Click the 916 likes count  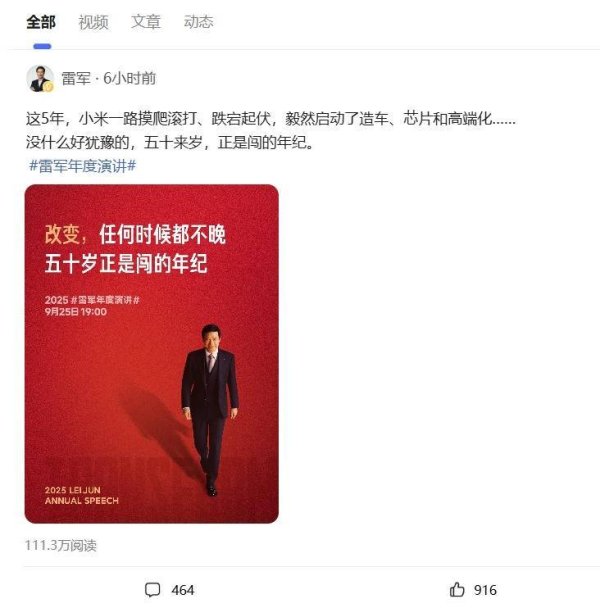coord(485,590)
